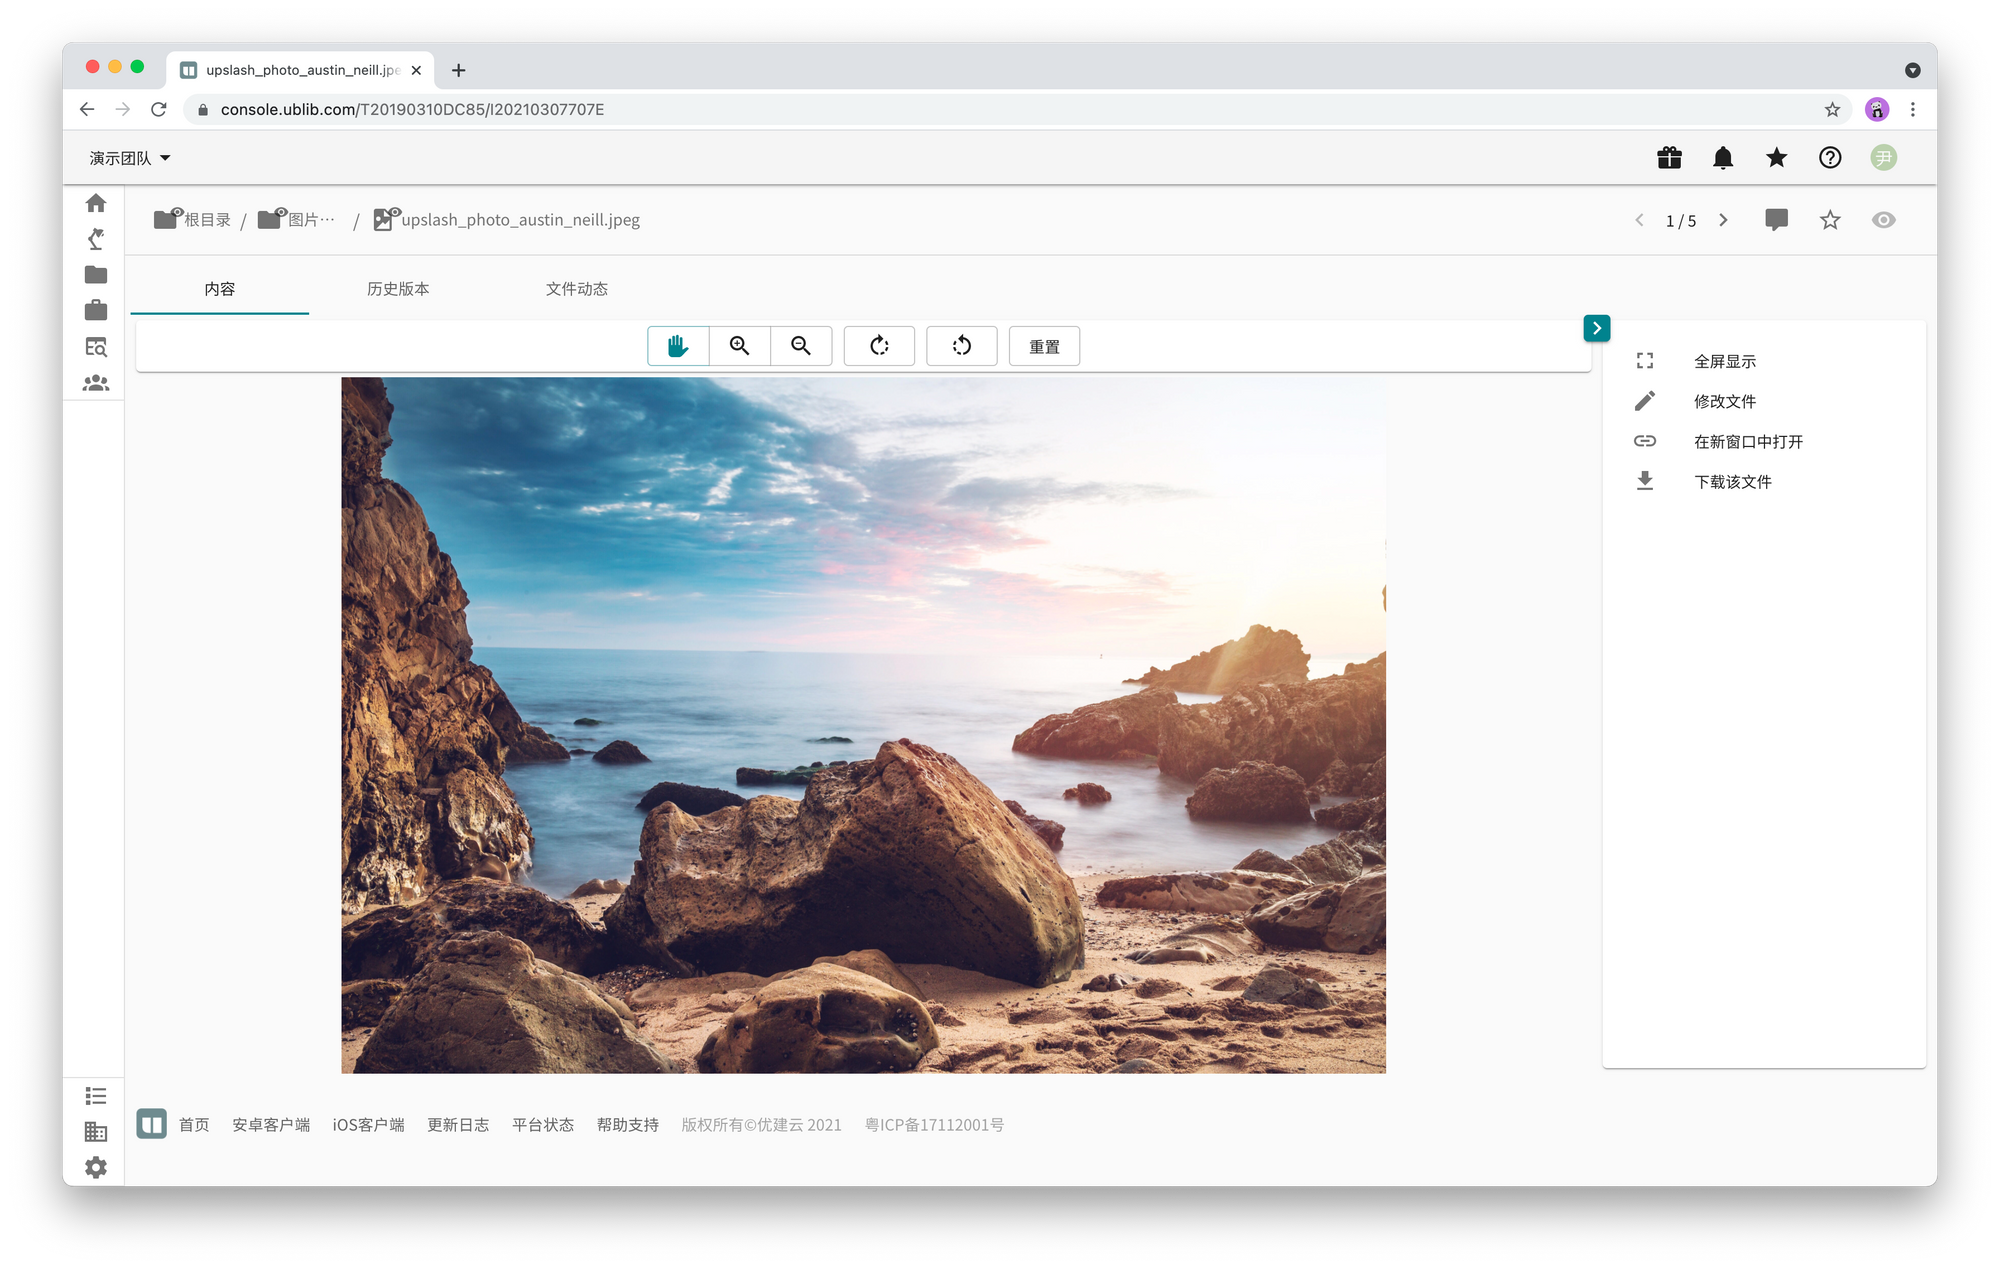Open notifications bell
Image resolution: width=2000 pixels, height=1269 pixels.
[1723, 158]
